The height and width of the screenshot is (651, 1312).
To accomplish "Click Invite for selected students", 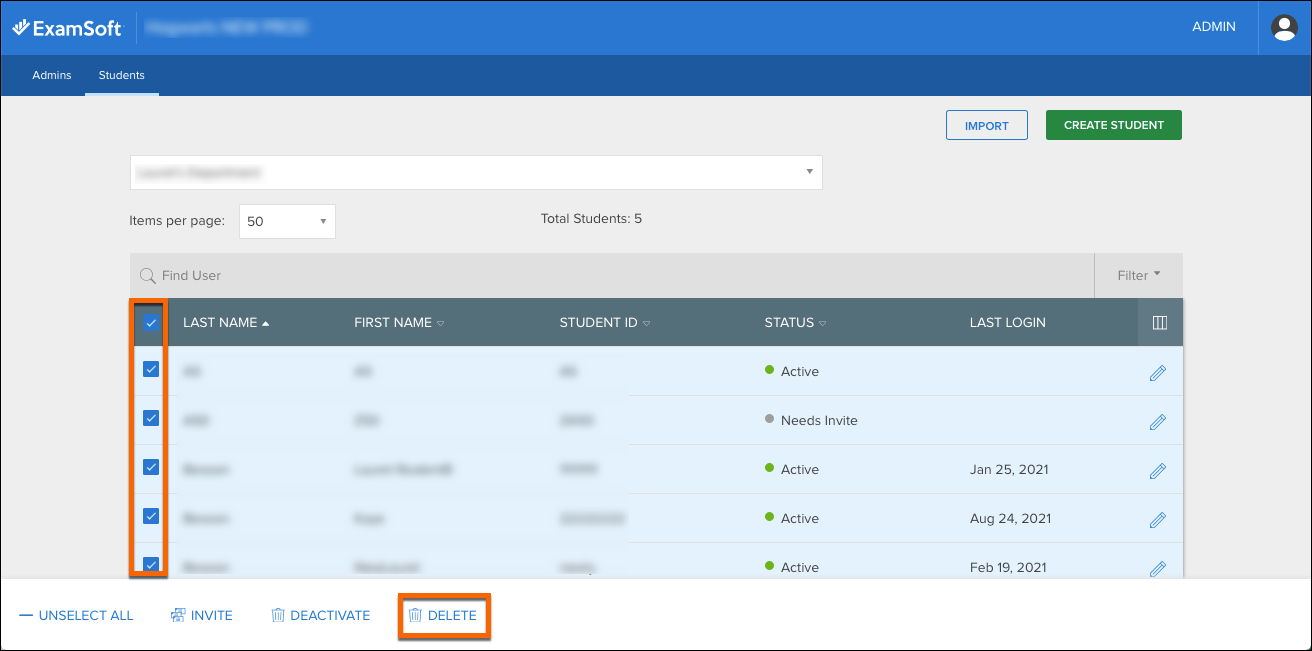I will pos(201,615).
